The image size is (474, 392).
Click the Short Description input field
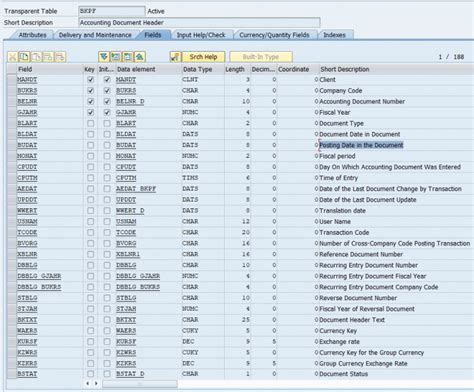tap(199, 23)
